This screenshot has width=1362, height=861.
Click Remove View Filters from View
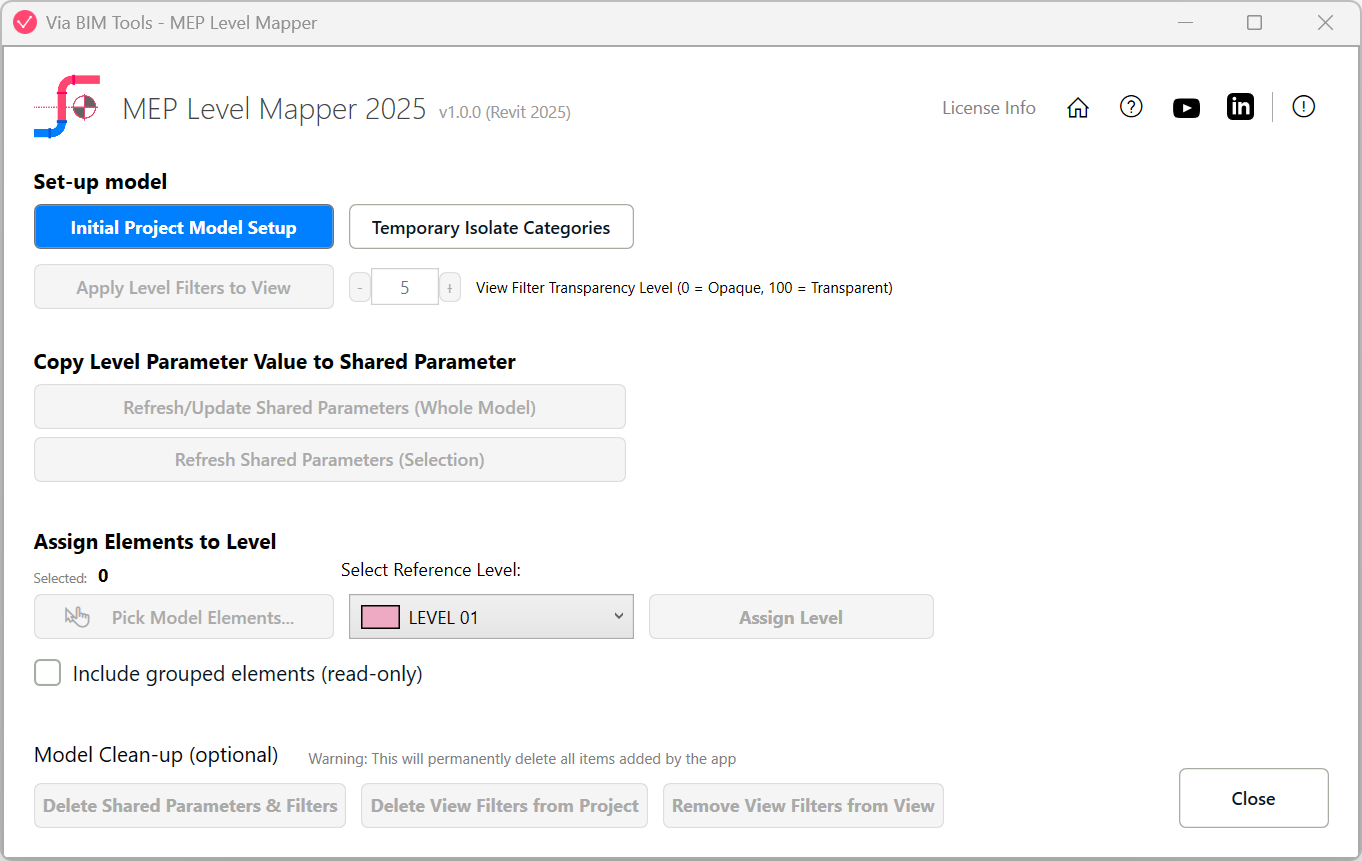(803, 805)
